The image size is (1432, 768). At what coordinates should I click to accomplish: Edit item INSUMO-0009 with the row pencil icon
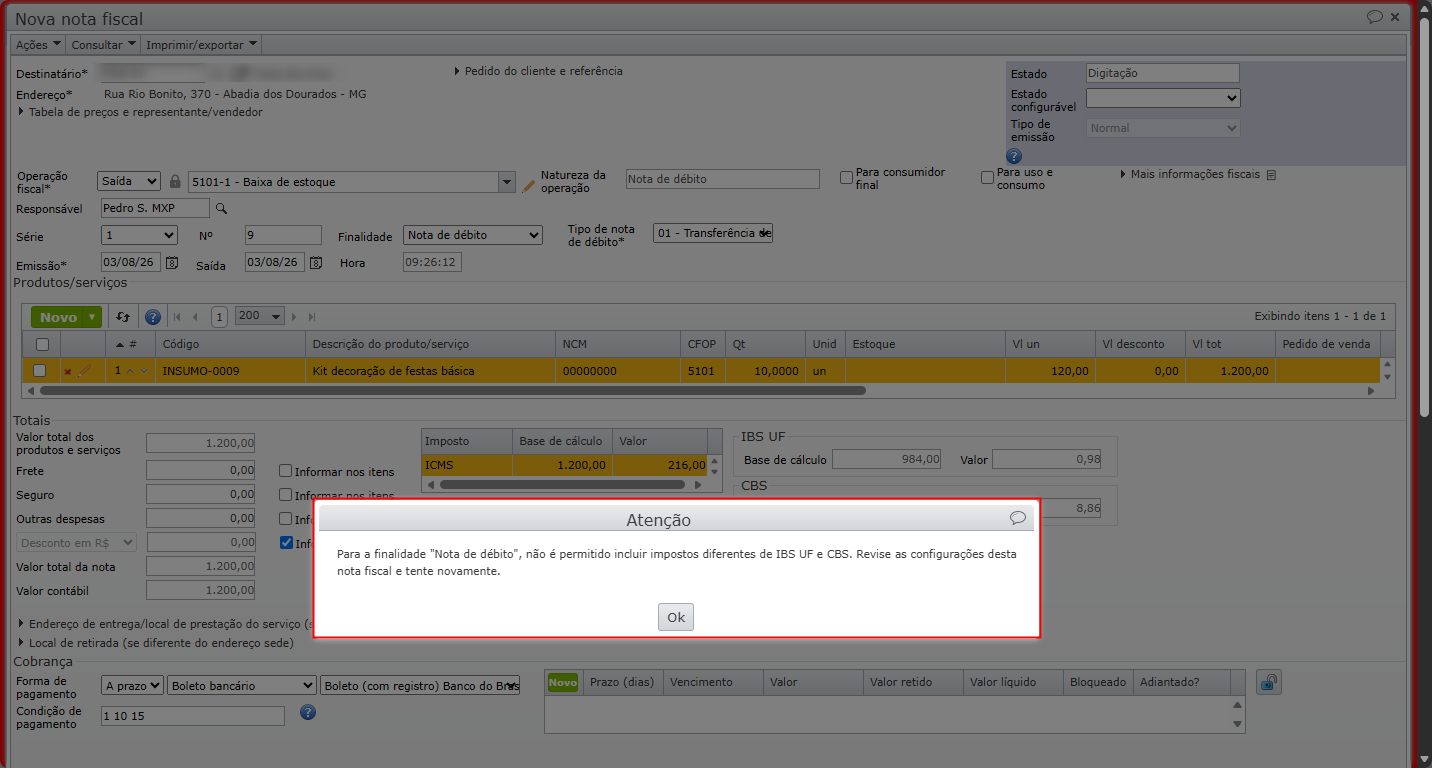(84, 371)
